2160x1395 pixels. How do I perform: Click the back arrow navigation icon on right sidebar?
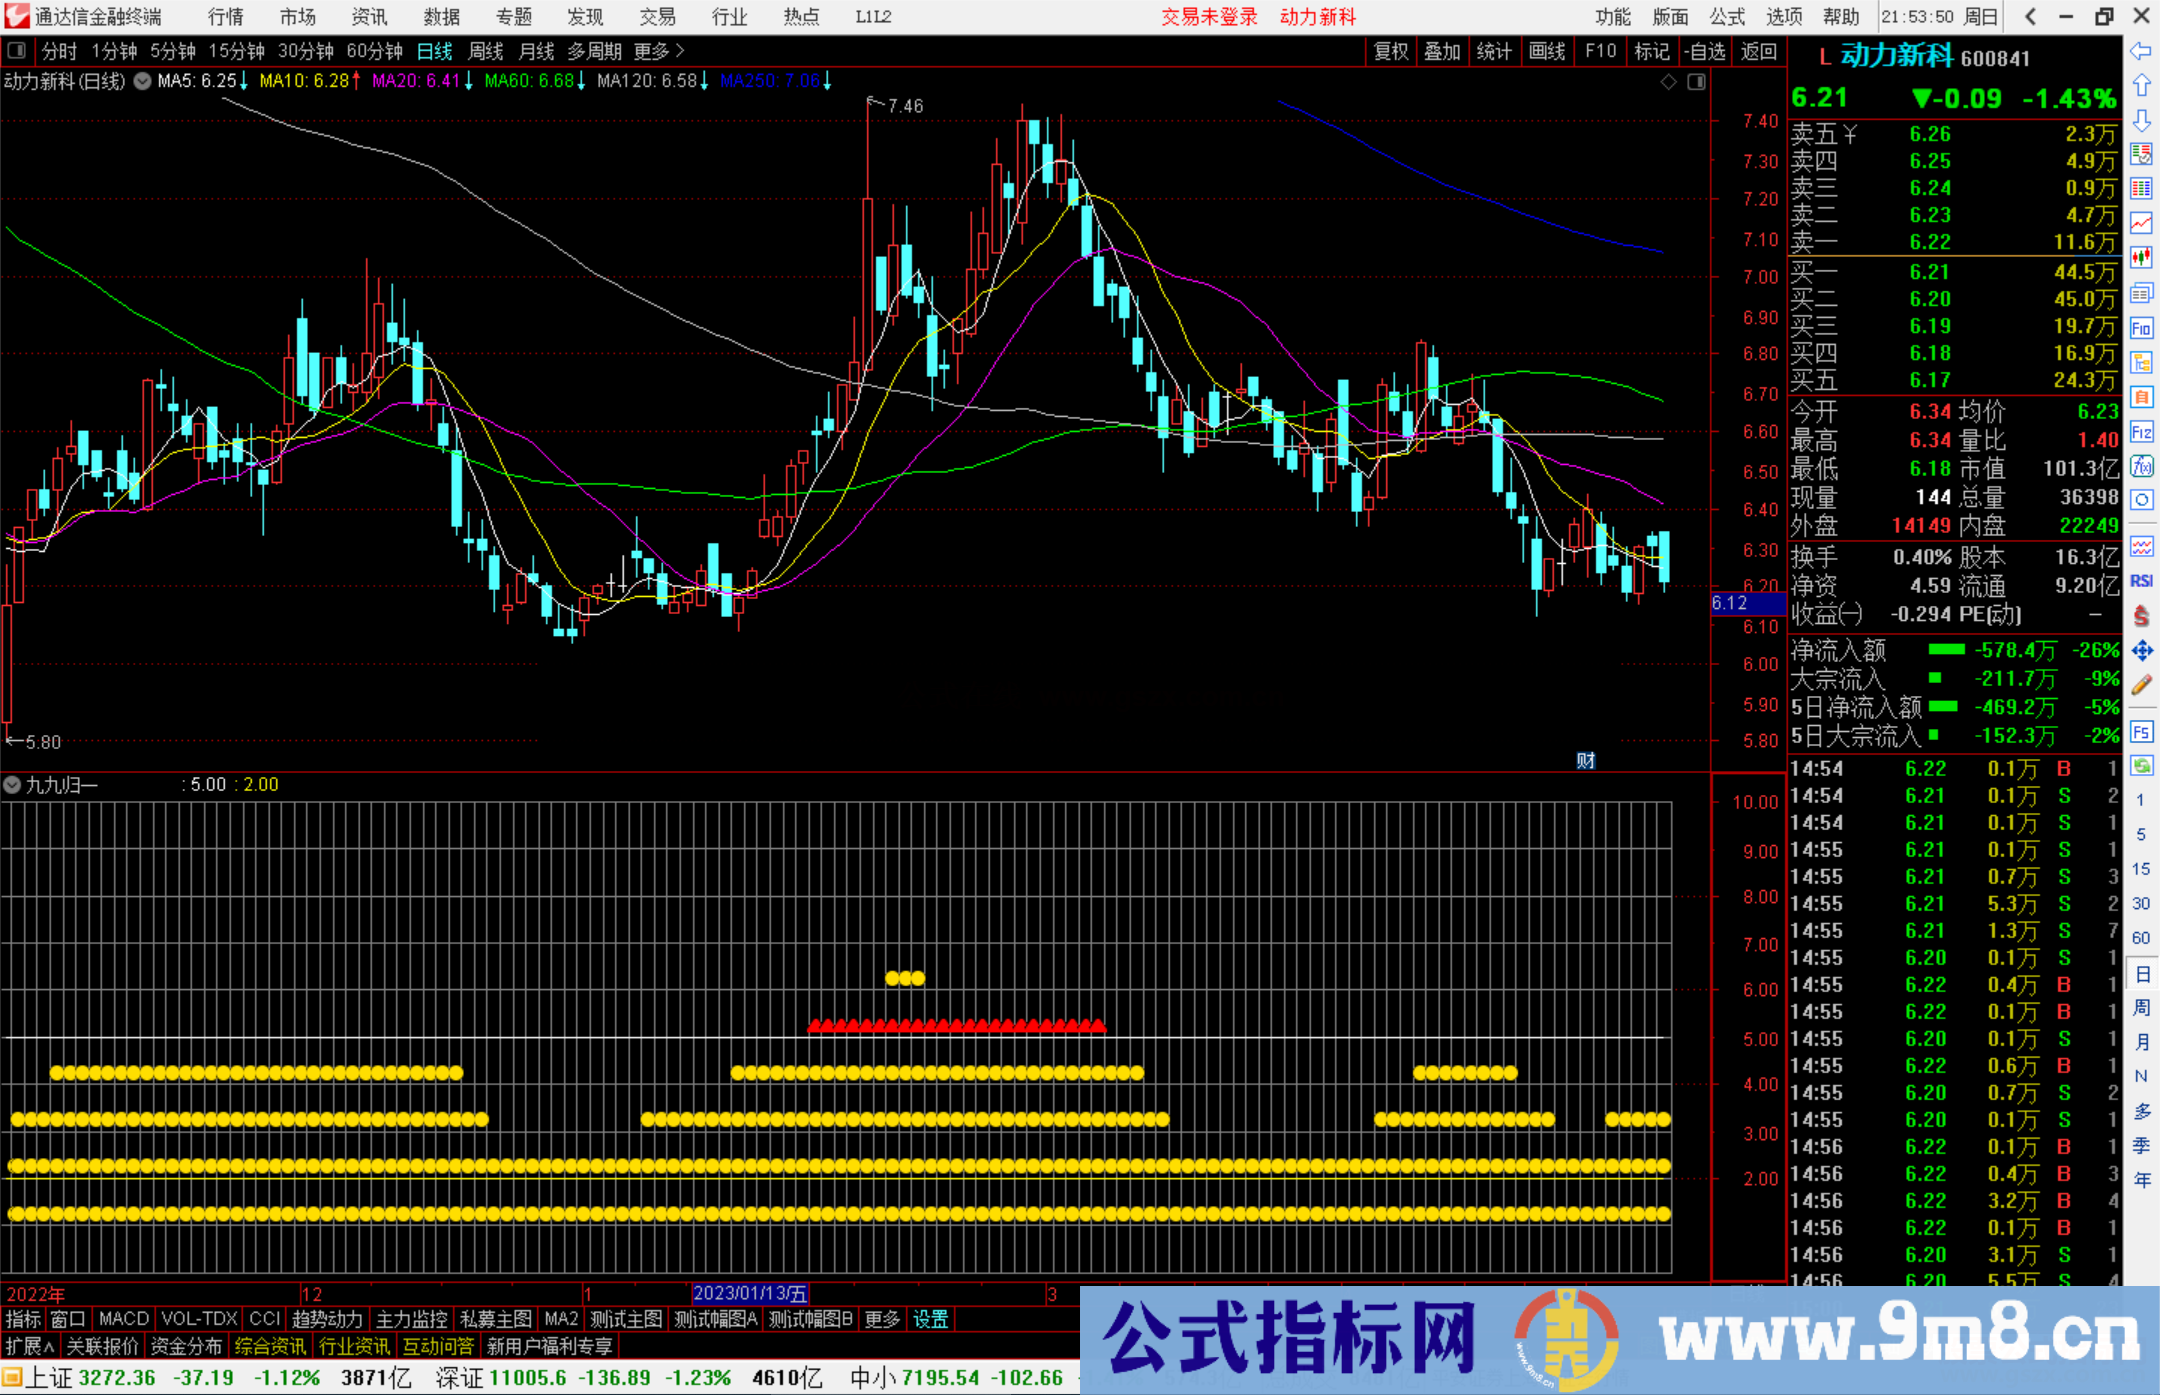coord(2142,51)
